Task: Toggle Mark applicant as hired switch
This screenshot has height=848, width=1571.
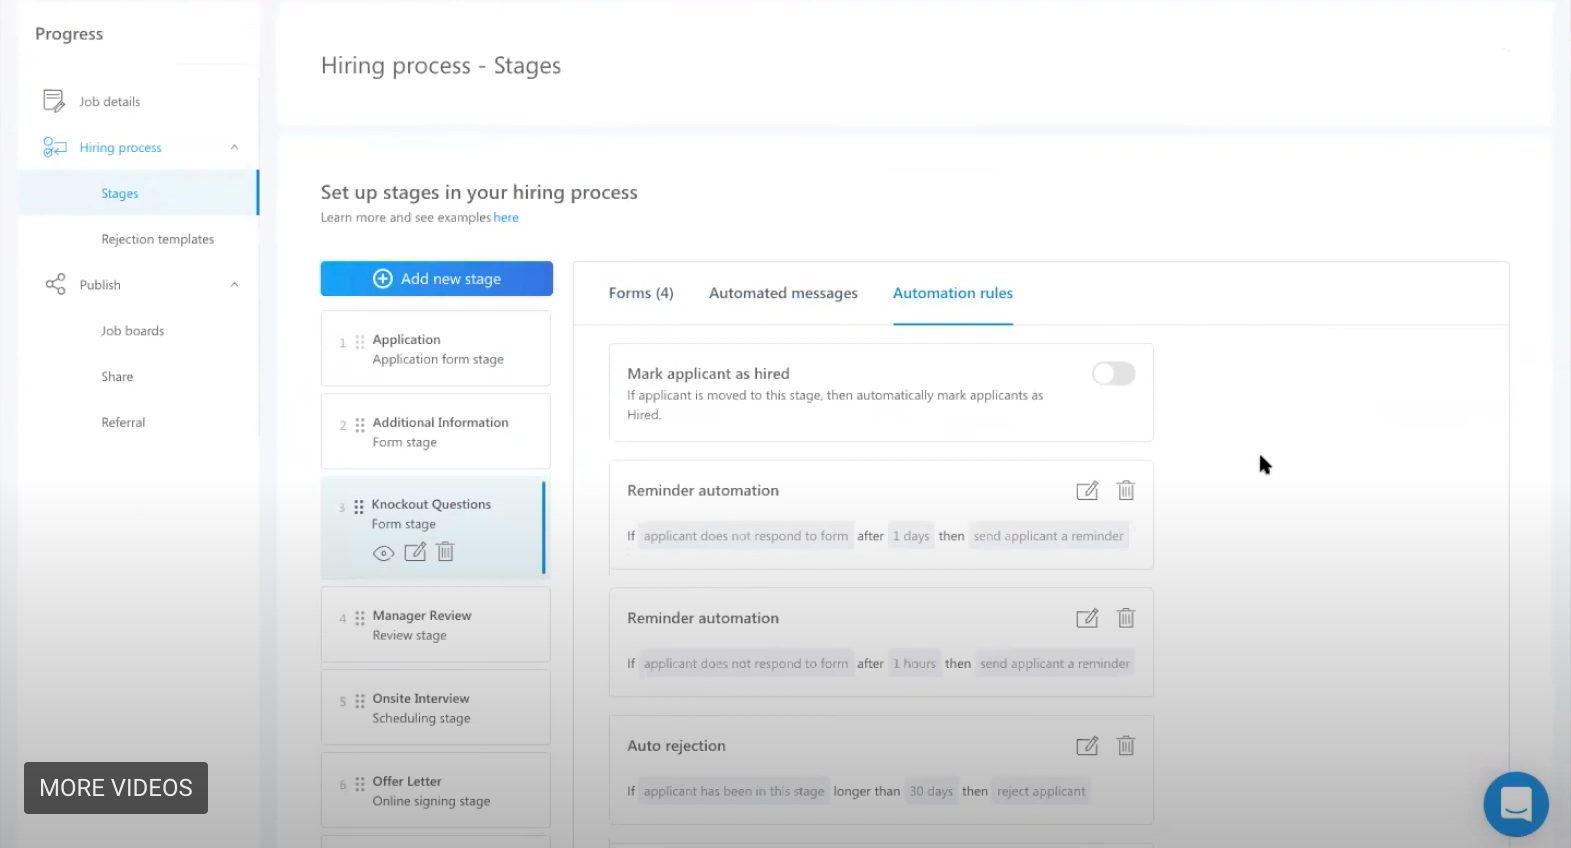Action: click(x=1113, y=374)
